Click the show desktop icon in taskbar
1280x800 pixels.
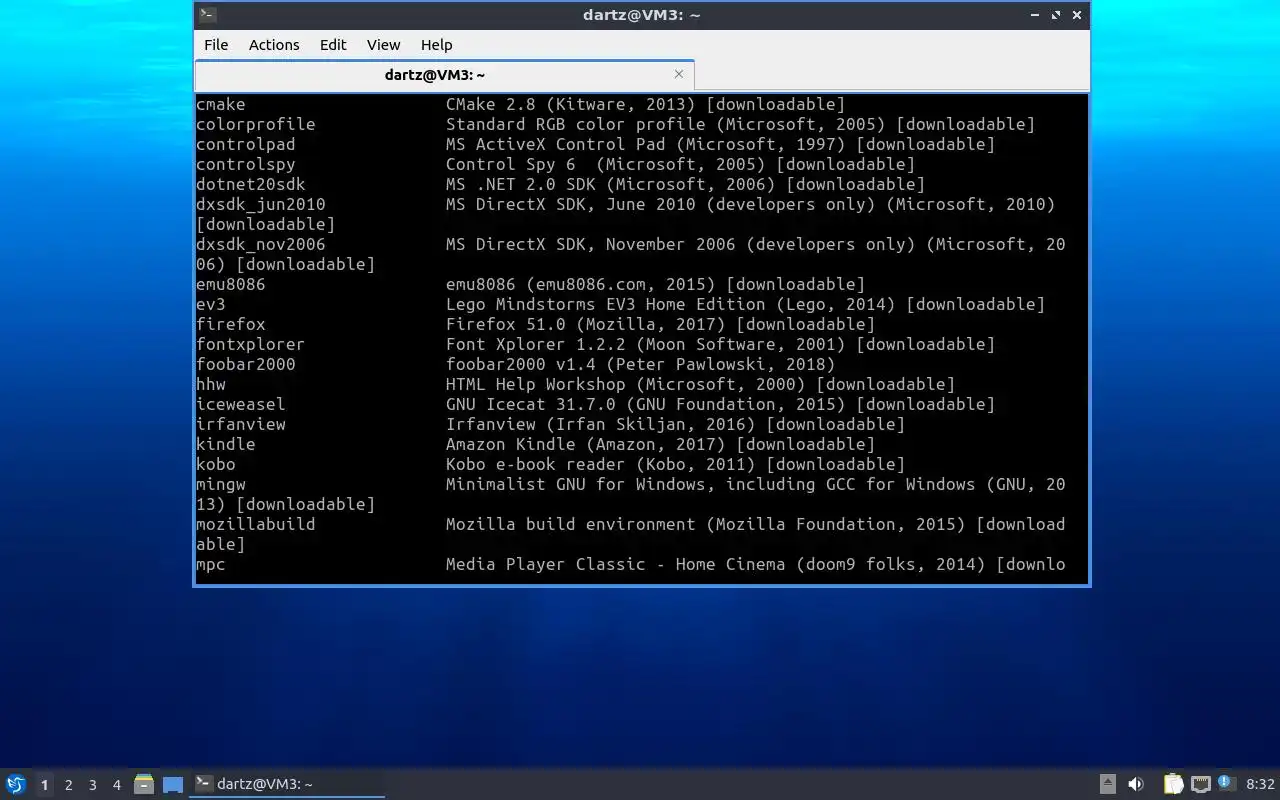click(173, 785)
